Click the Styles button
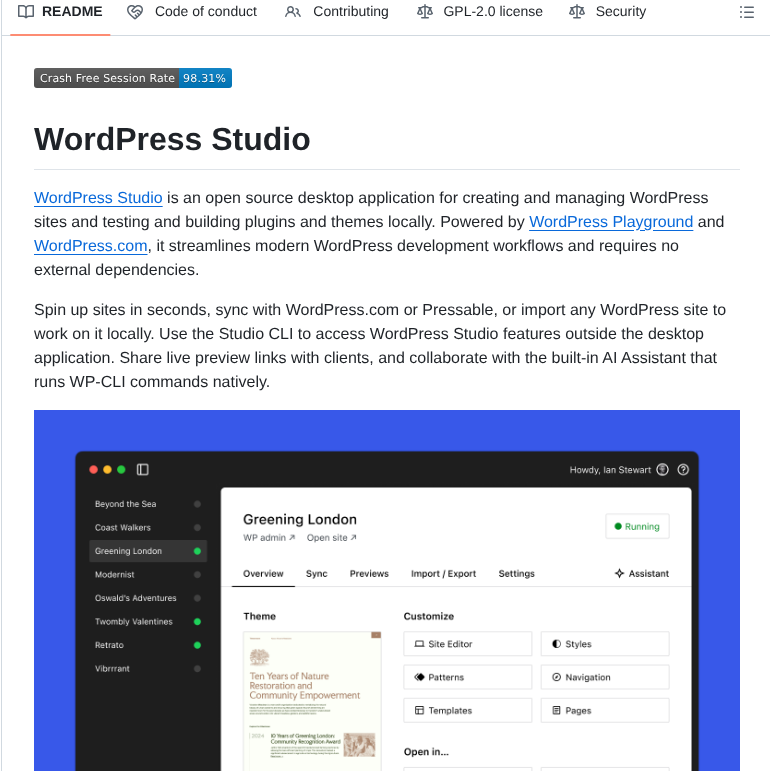Image resolution: width=770 pixels, height=771 pixels. (x=605, y=644)
